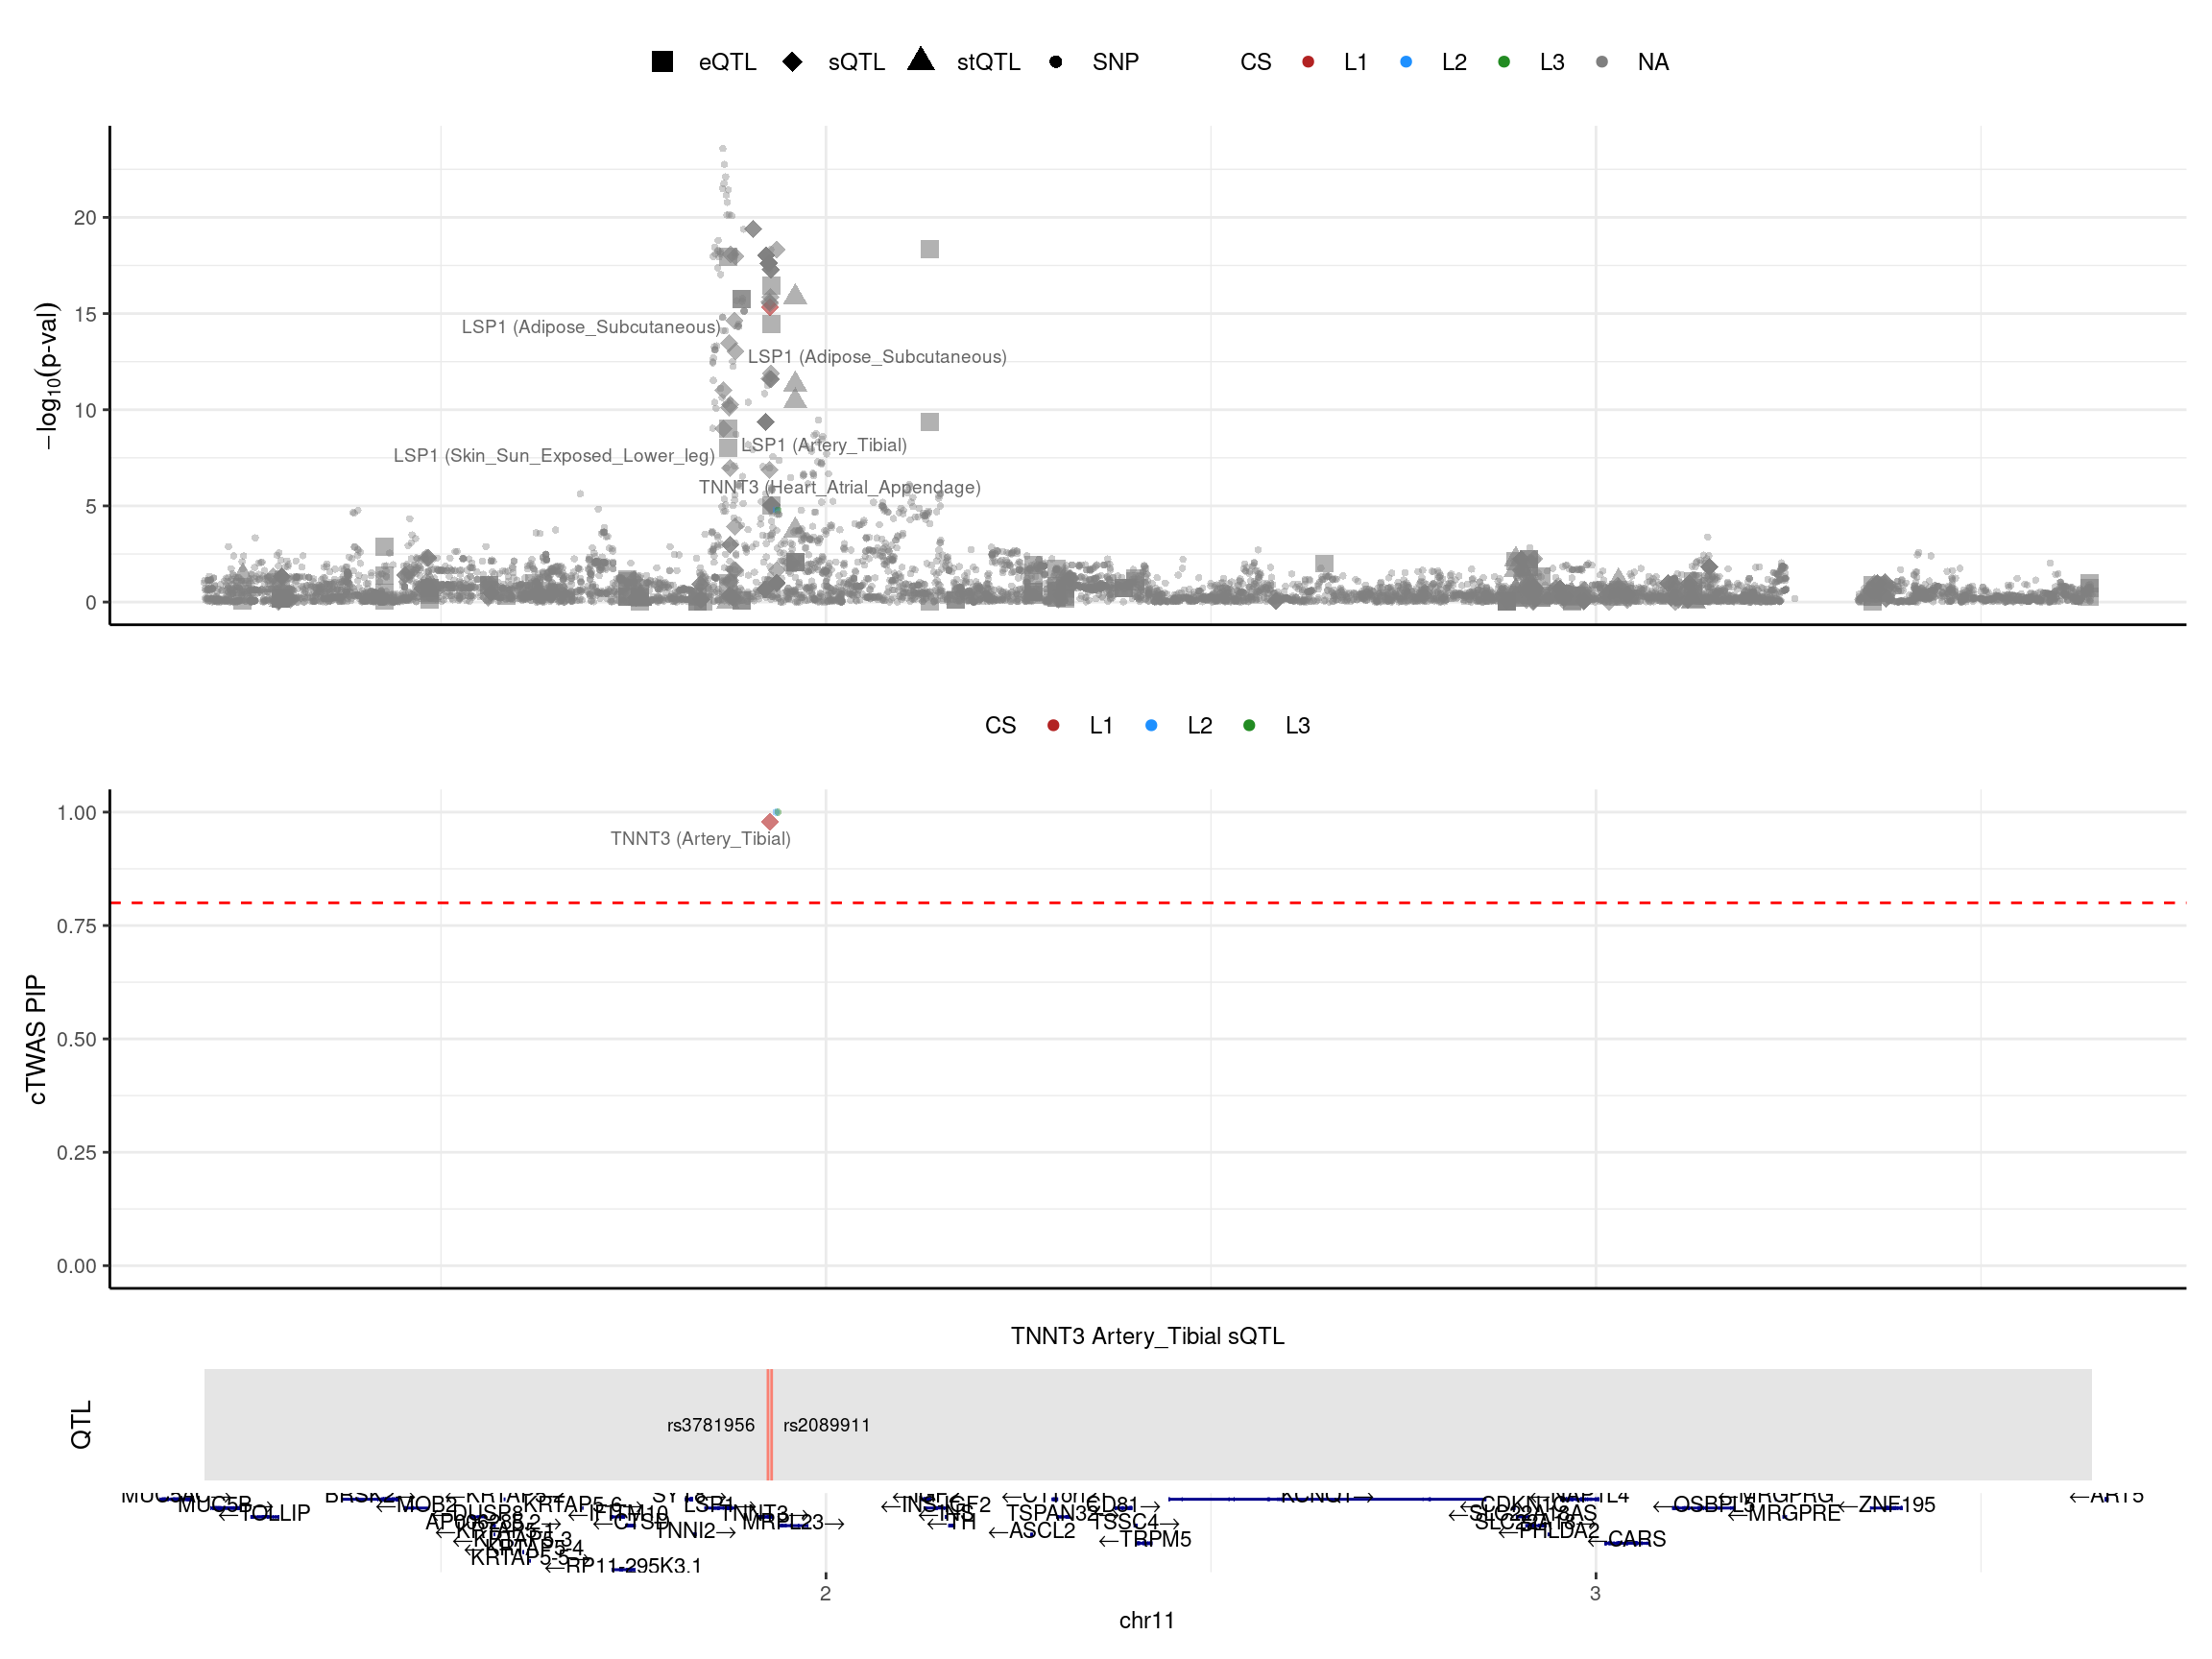
Task: Click the rs3781956 variant label
Action: coord(710,1425)
